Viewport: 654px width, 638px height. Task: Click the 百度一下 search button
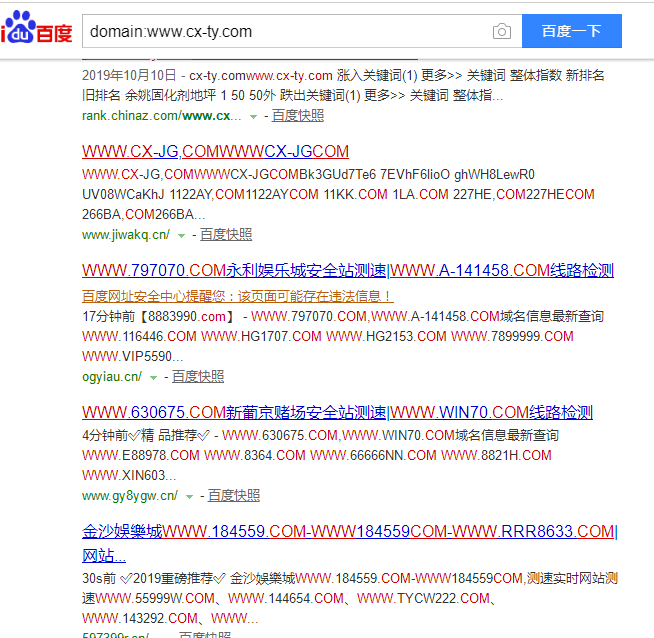(571, 31)
